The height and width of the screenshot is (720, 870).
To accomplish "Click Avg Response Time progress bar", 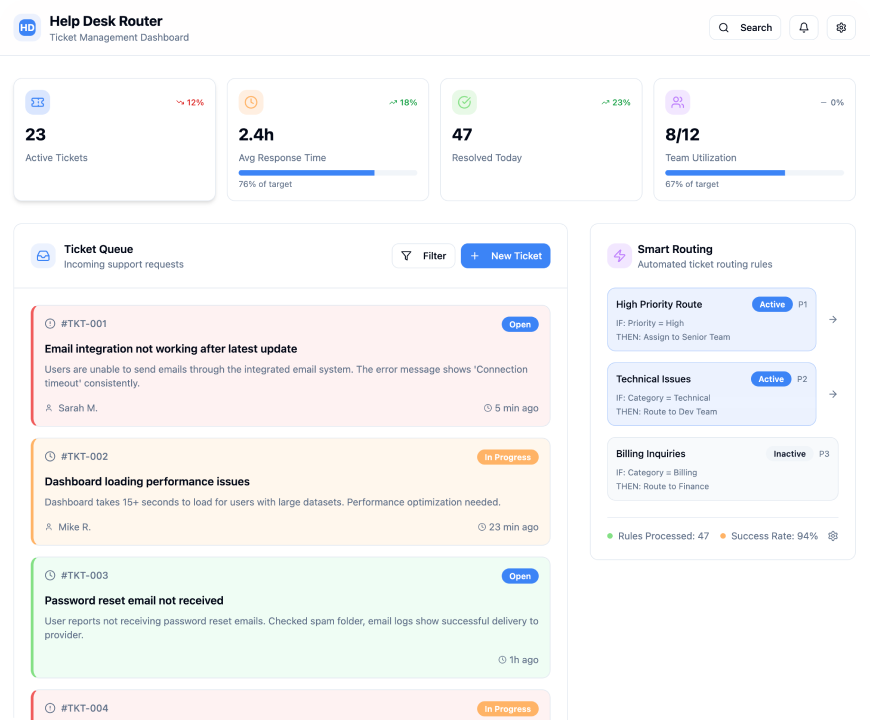I will pos(328,173).
